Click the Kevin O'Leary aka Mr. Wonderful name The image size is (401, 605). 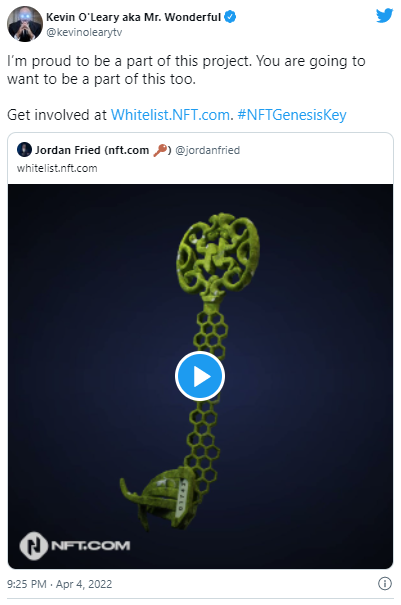pos(133,17)
